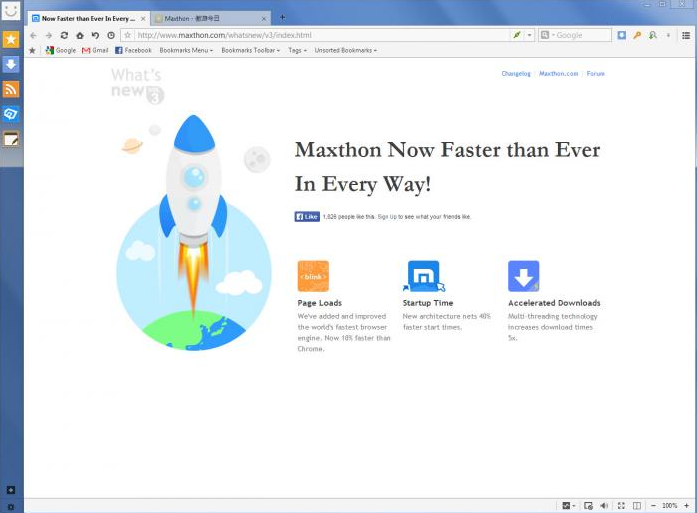Open the blue screen capture toolbar icon
The height and width of the screenshot is (513, 697).
621,35
